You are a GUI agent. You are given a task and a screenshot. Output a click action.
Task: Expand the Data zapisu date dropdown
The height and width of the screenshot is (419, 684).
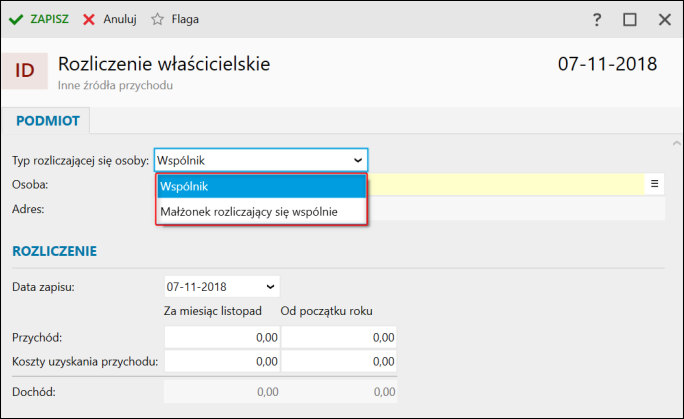tap(270, 287)
